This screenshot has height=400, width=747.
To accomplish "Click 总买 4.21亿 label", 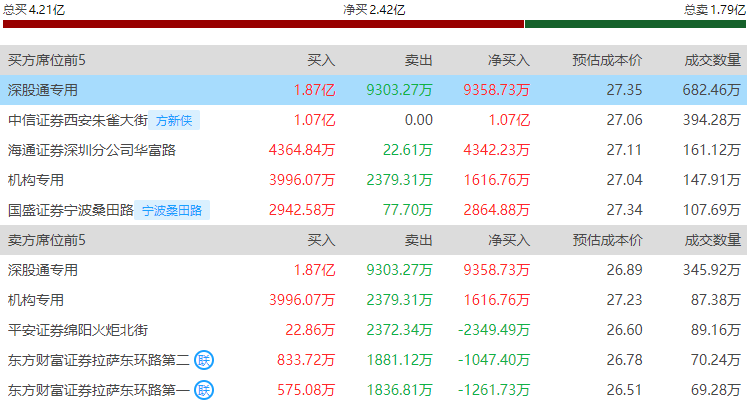I will pyautogui.click(x=34, y=9).
